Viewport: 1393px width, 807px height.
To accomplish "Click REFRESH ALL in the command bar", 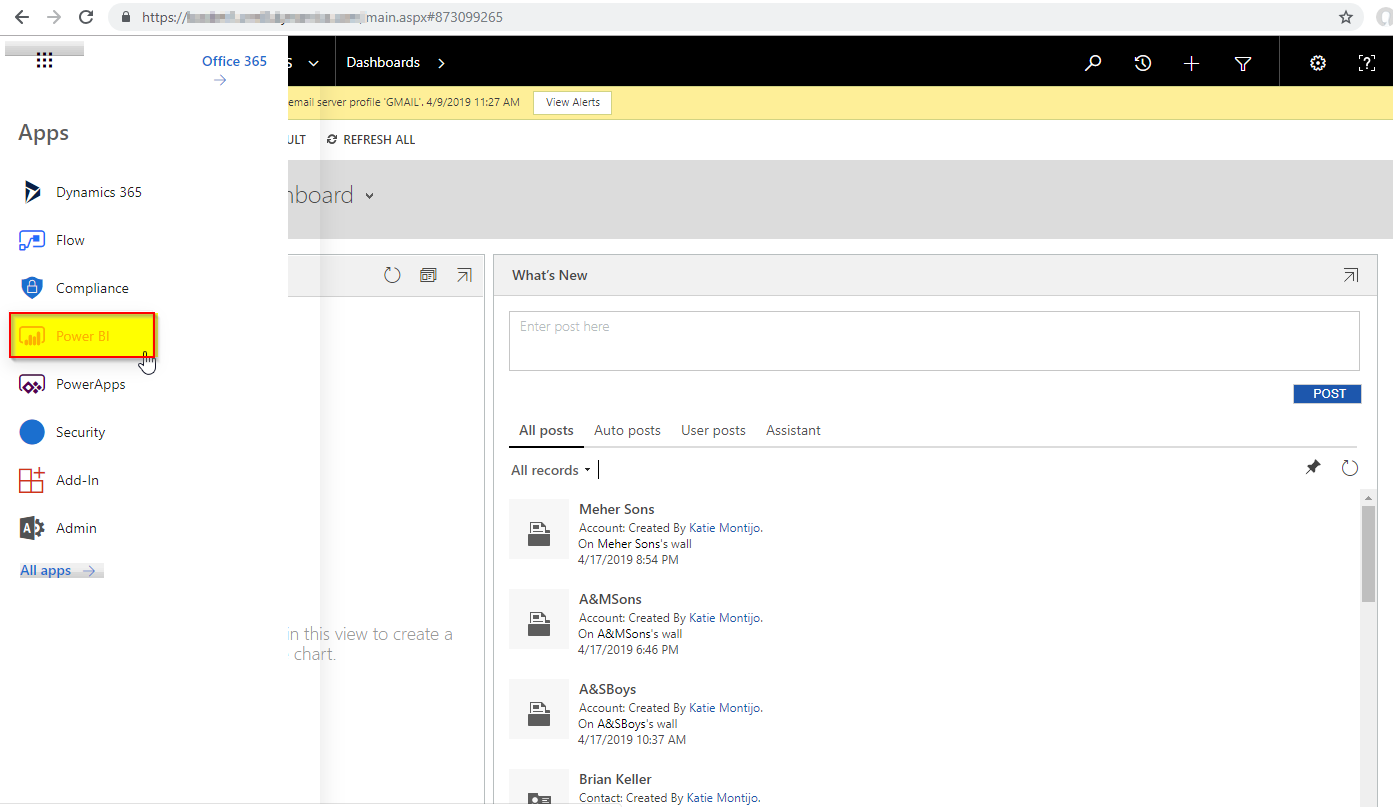I will point(371,140).
